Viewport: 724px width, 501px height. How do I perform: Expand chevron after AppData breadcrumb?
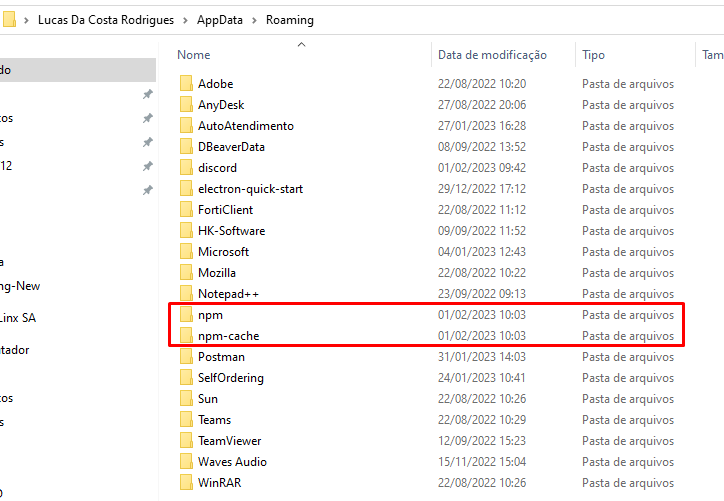254,20
